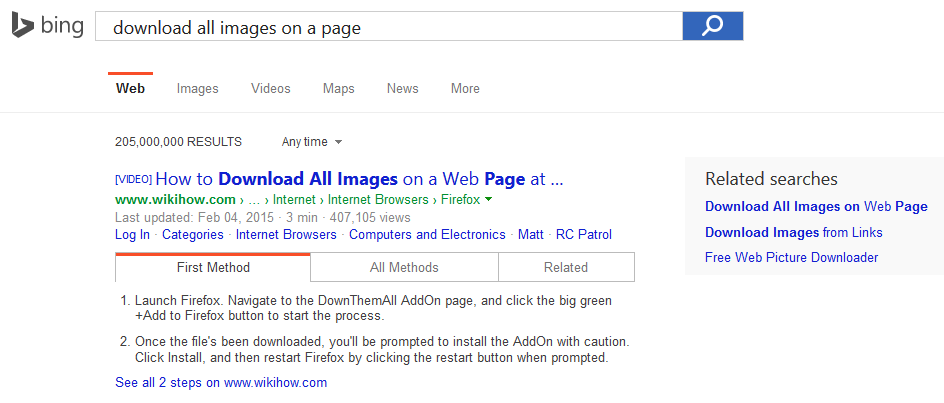Switch to the Related tab
This screenshot has height=403, width=944.
[566, 267]
